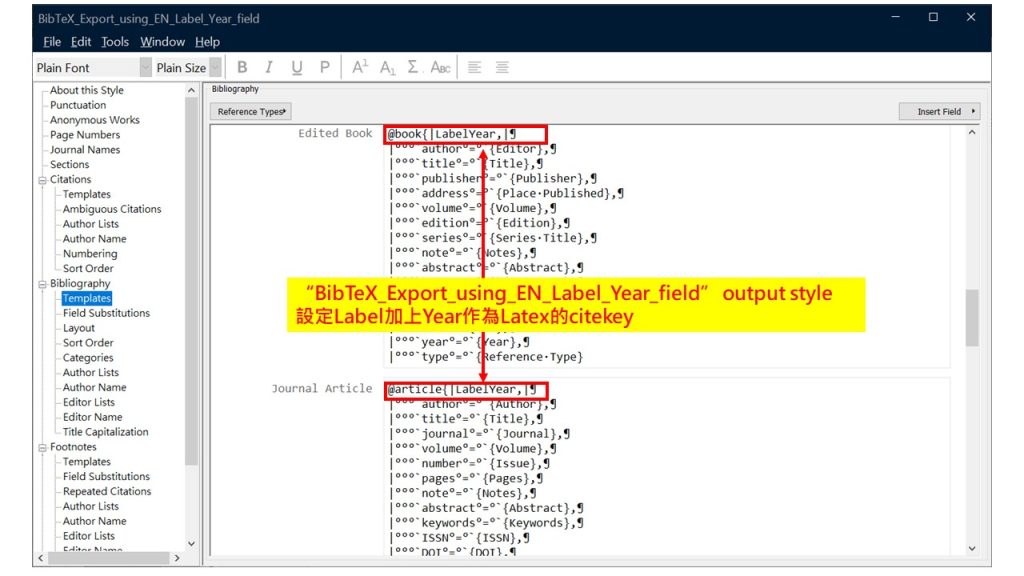Select Author Name under Citations

pos(95,239)
